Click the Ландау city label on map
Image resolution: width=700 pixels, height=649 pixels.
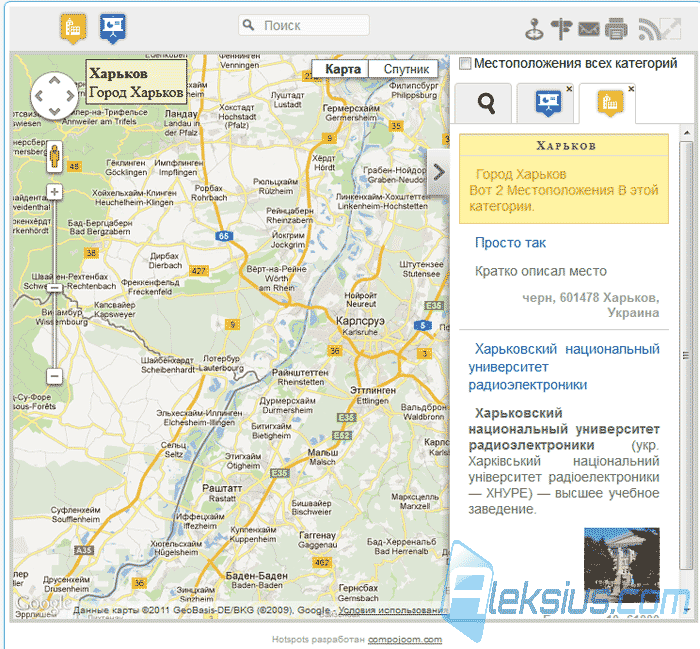point(180,113)
